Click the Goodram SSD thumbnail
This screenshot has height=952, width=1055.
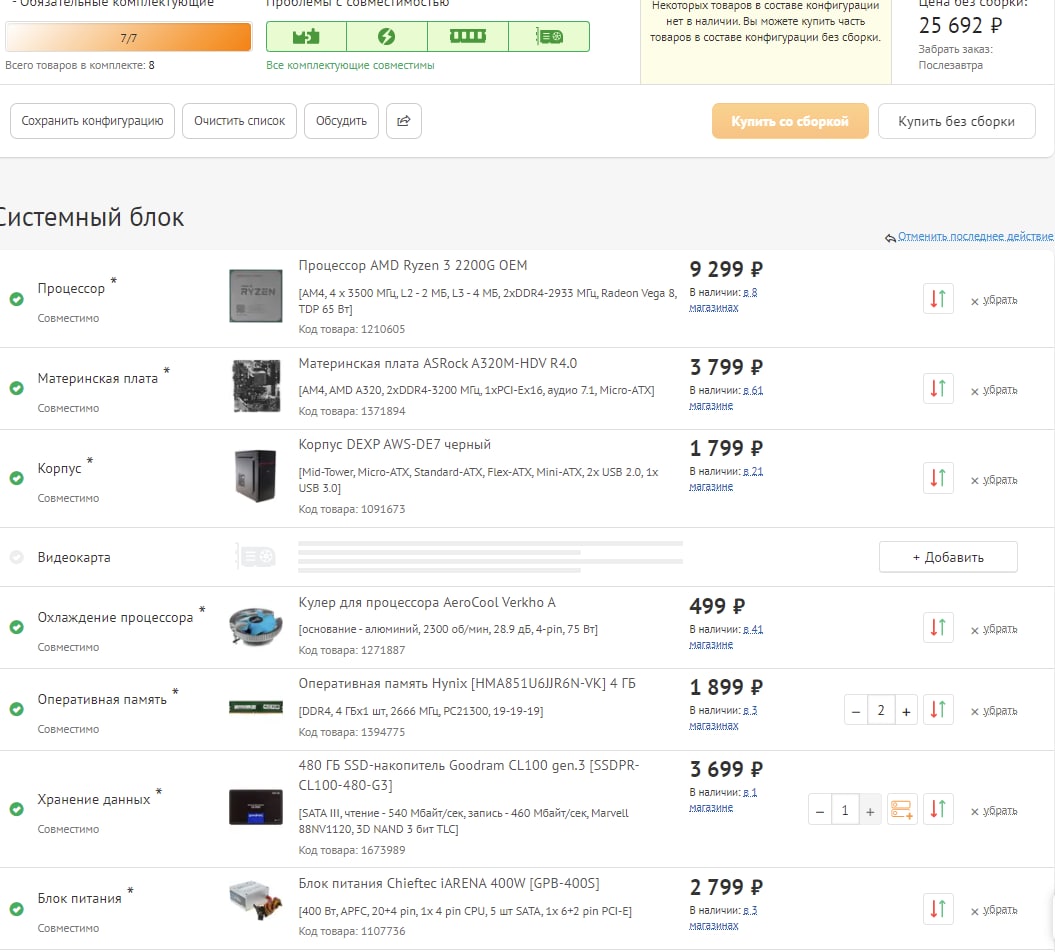(256, 807)
